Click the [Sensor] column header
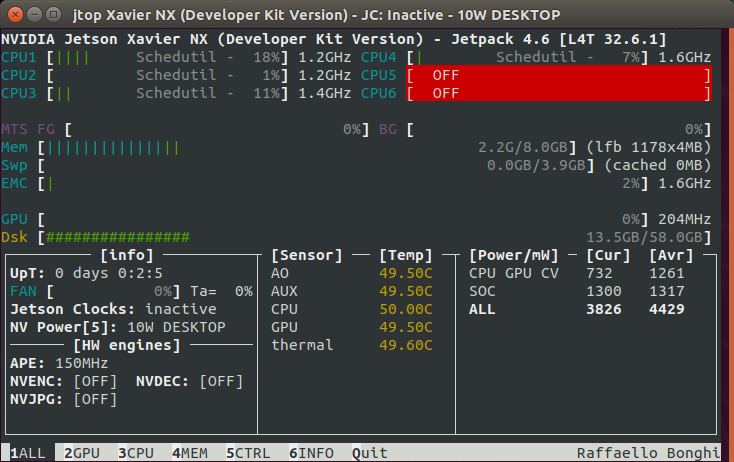Viewport: 734px width, 462px height. point(307,255)
